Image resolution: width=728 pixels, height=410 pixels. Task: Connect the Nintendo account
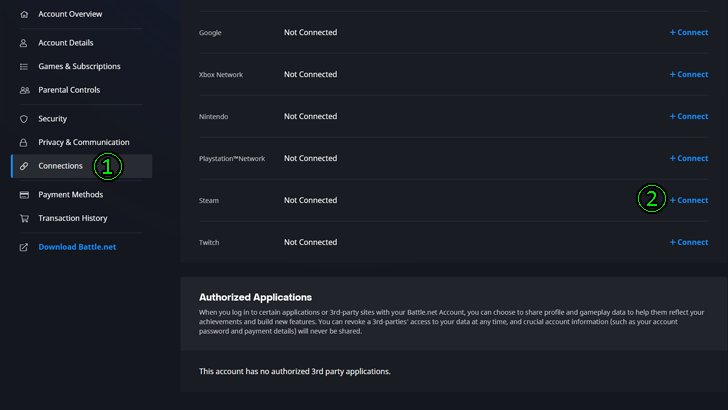pyautogui.click(x=689, y=117)
